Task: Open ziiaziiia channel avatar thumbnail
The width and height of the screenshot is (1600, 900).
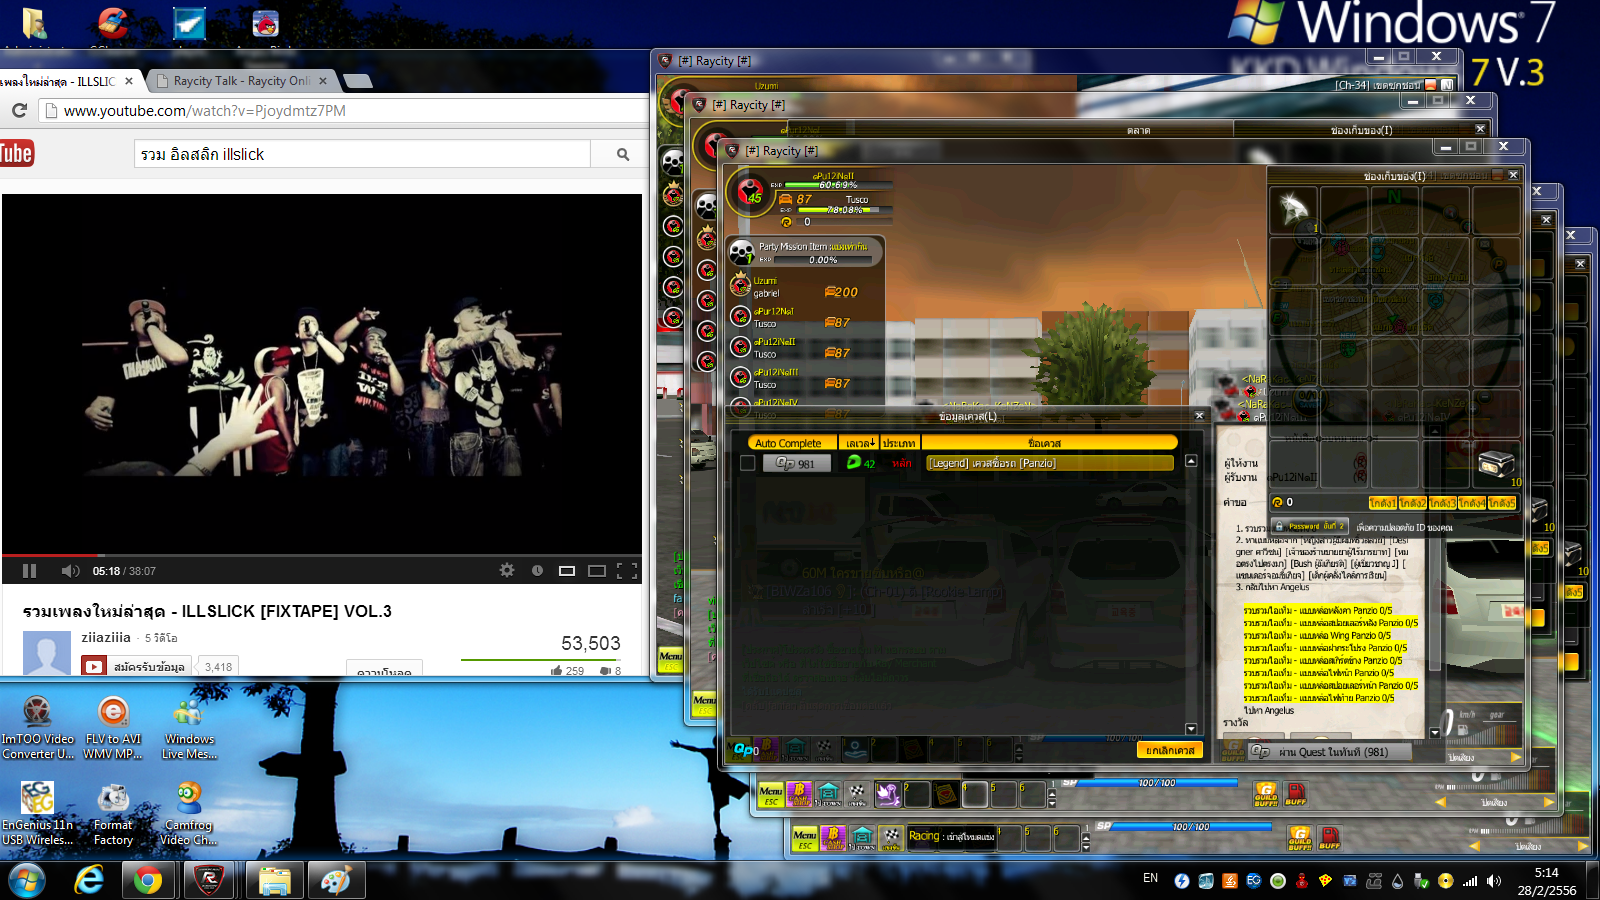Action: coord(47,654)
